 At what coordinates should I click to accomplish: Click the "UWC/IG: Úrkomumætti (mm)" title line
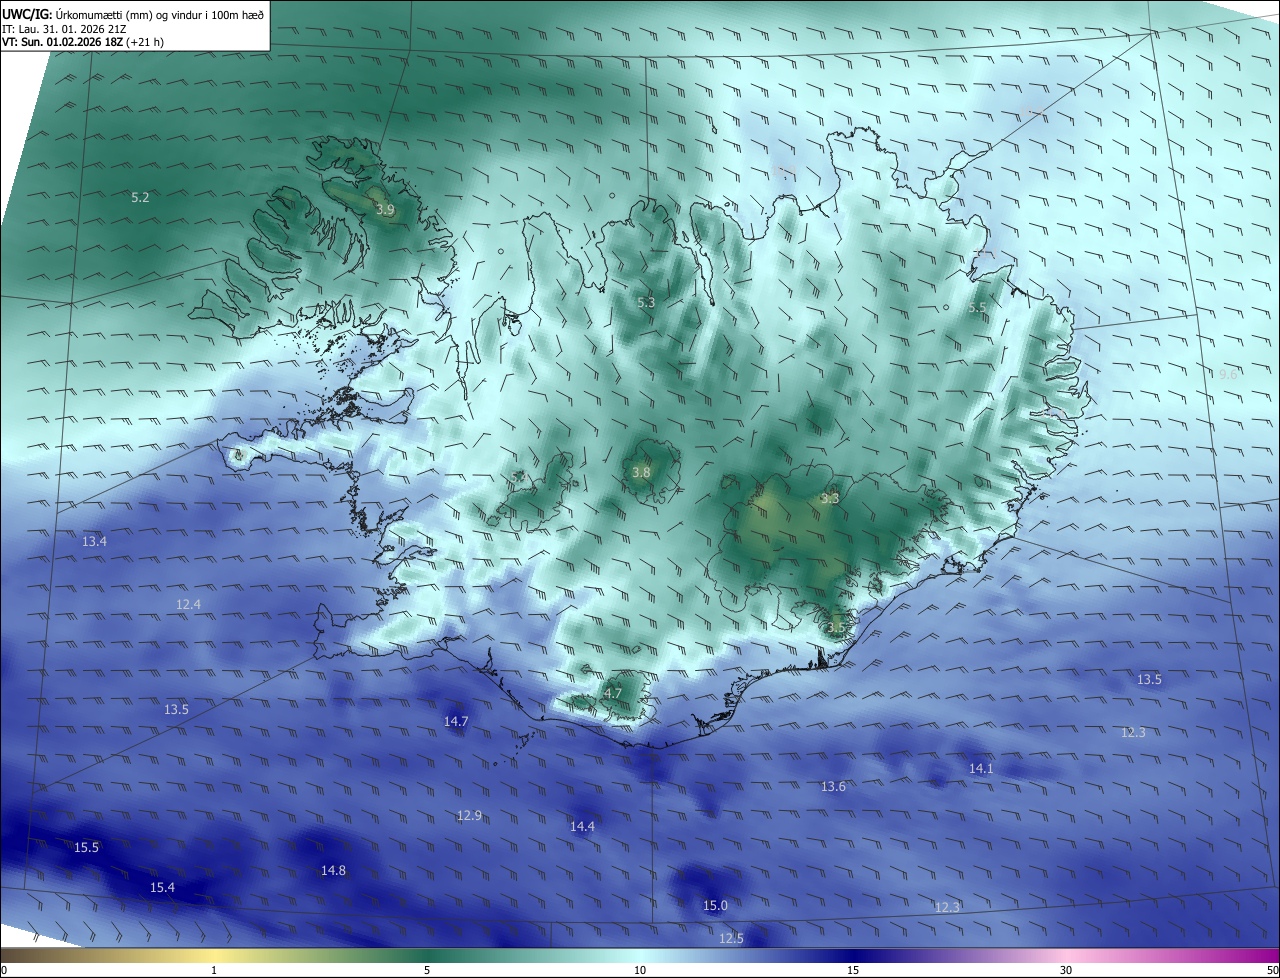click(x=133, y=15)
